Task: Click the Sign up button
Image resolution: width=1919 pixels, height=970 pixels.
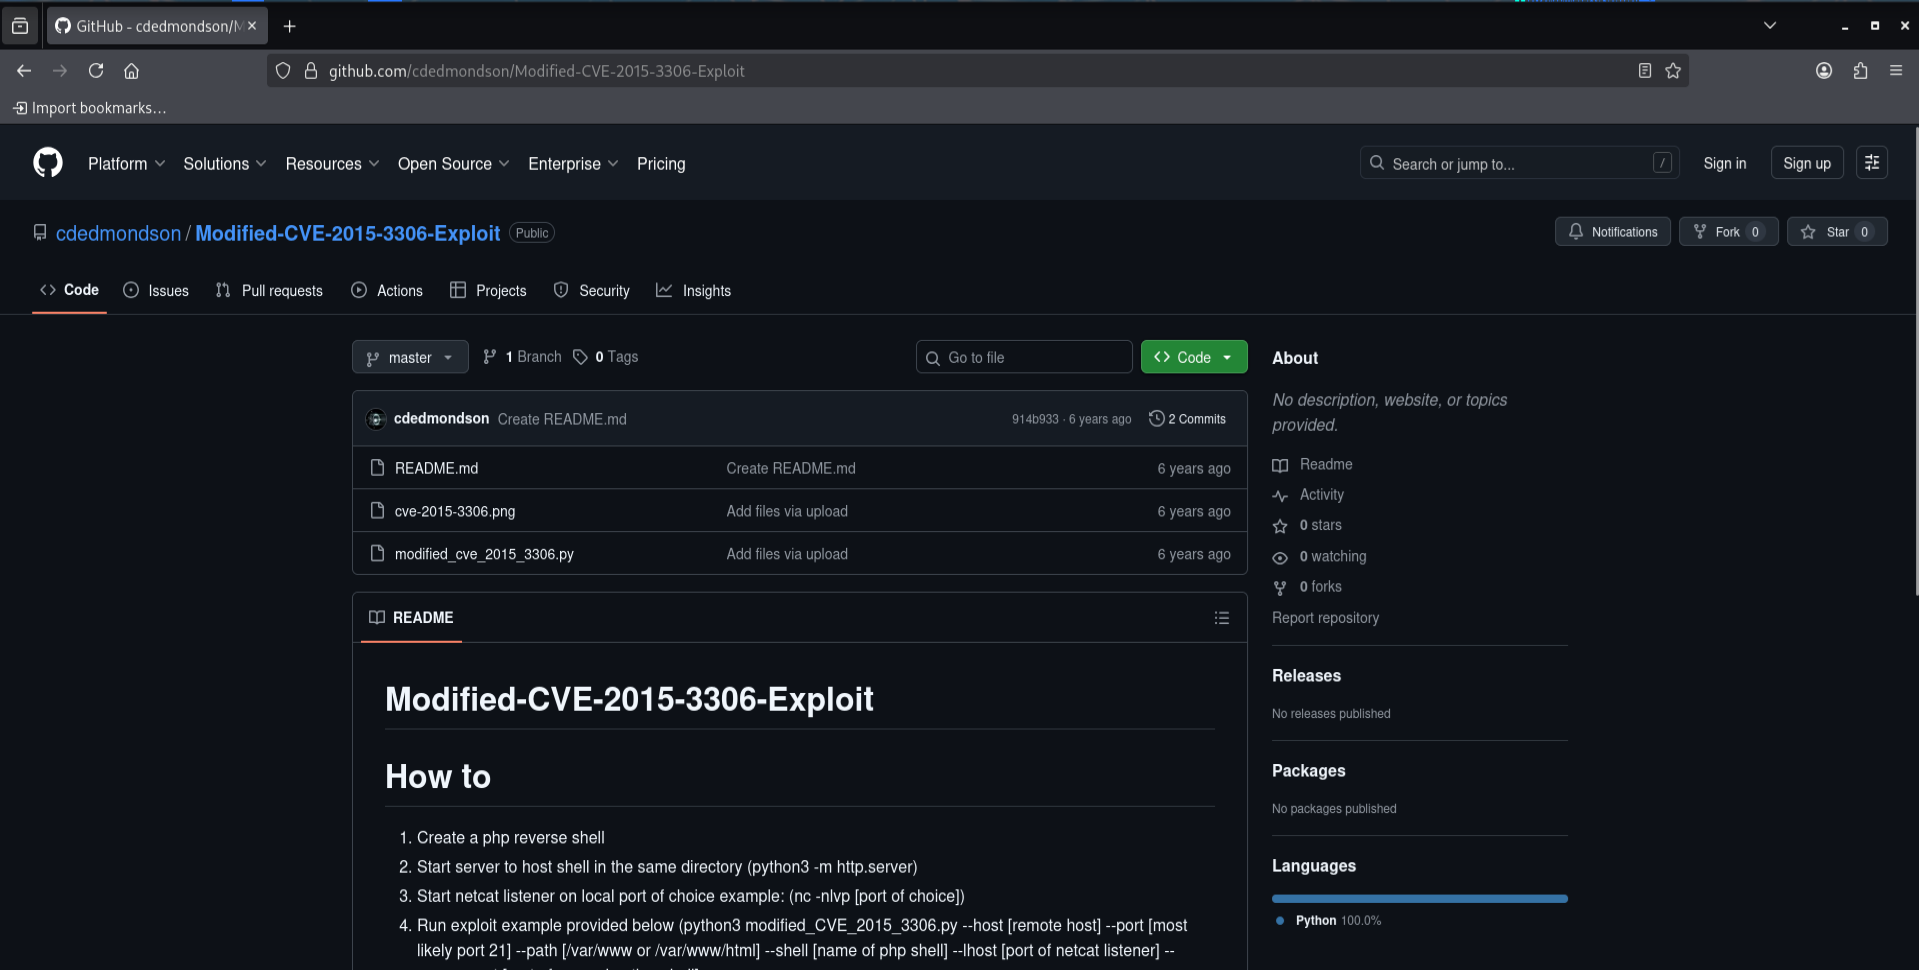Action: pyautogui.click(x=1807, y=163)
